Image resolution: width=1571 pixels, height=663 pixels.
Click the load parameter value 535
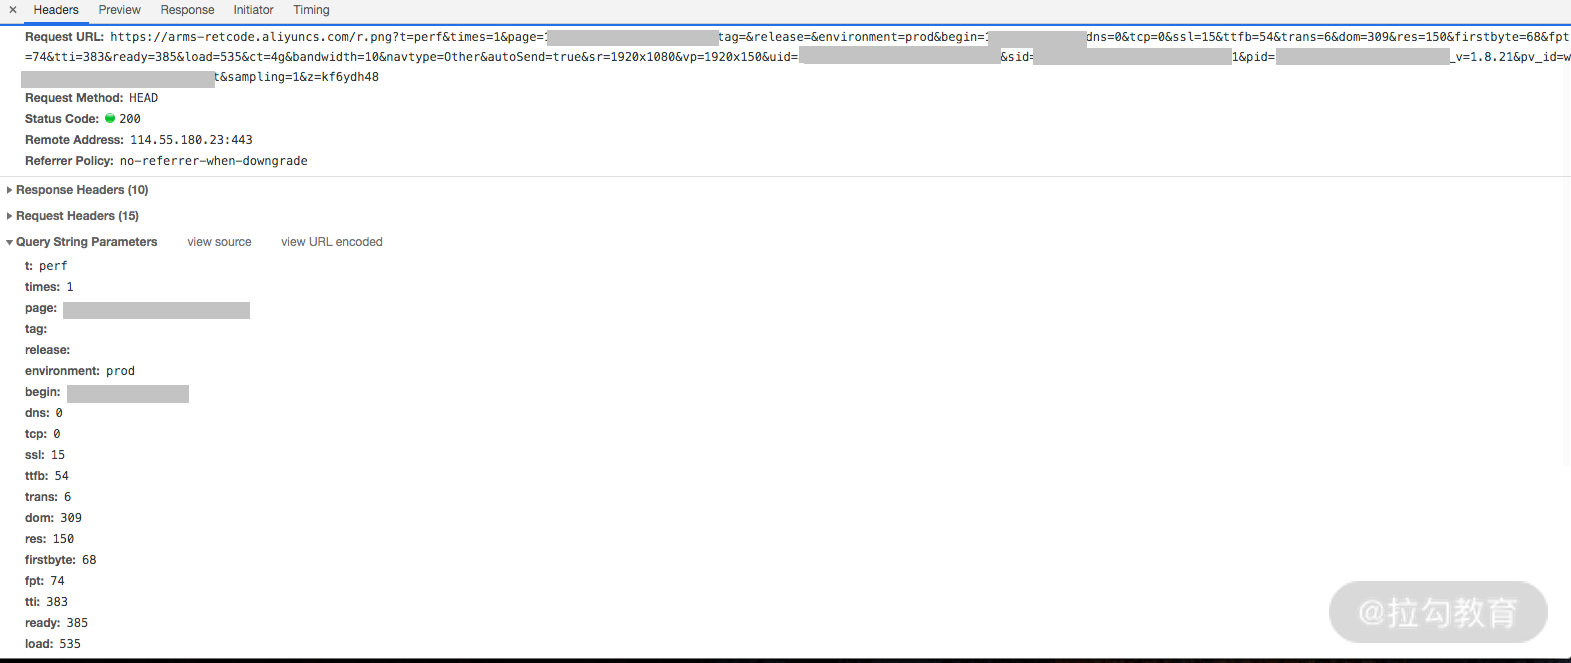70,644
